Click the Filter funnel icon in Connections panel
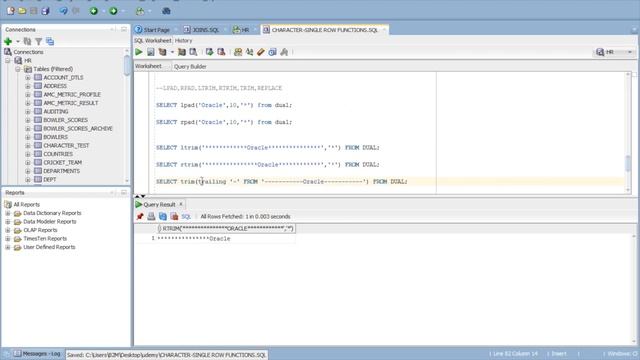 [x=38, y=41]
